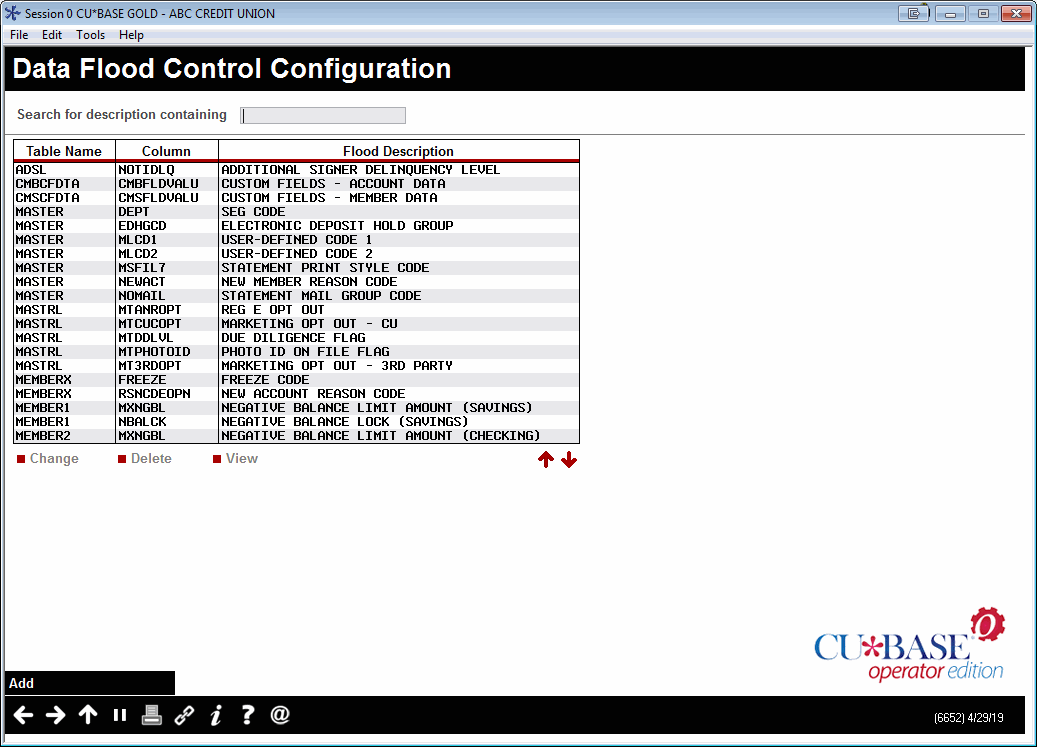Image resolution: width=1037 pixels, height=747 pixels.
Task: Click the printer icon
Action: pyautogui.click(x=151, y=715)
